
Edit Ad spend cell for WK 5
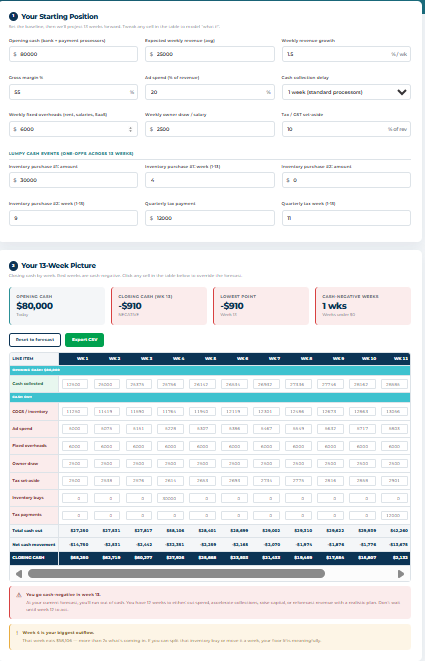tap(202, 428)
